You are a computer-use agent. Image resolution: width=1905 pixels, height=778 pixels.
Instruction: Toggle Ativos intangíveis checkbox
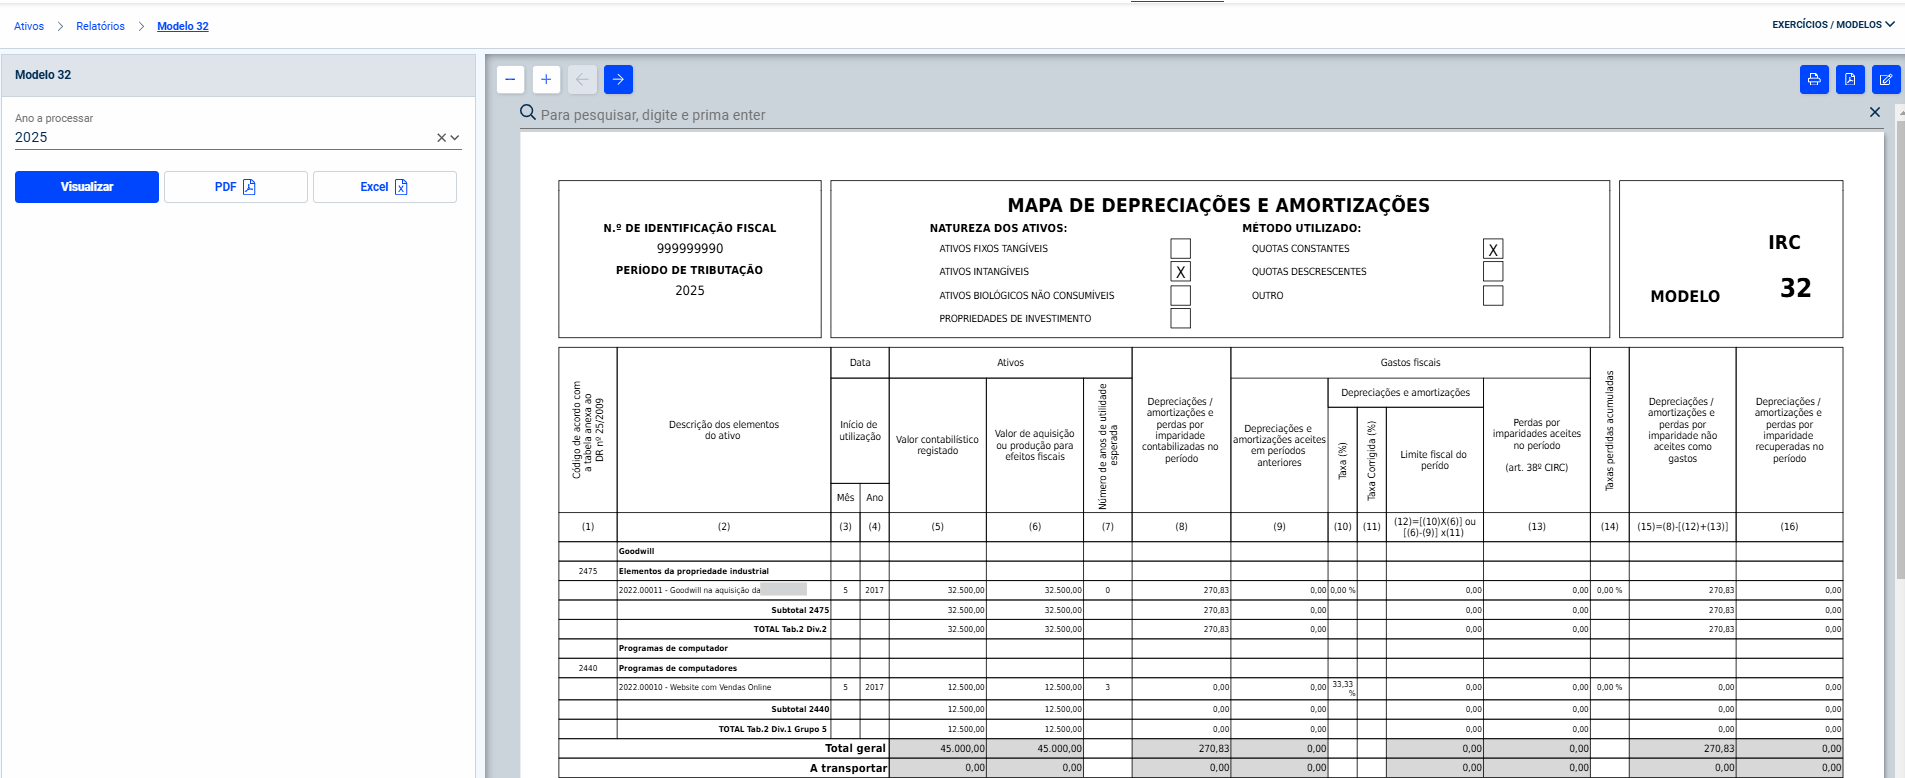pyautogui.click(x=1181, y=271)
